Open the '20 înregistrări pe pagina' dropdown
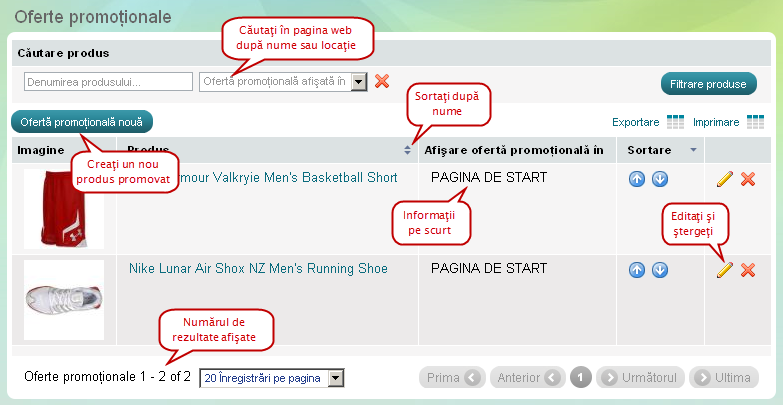 coord(335,378)
